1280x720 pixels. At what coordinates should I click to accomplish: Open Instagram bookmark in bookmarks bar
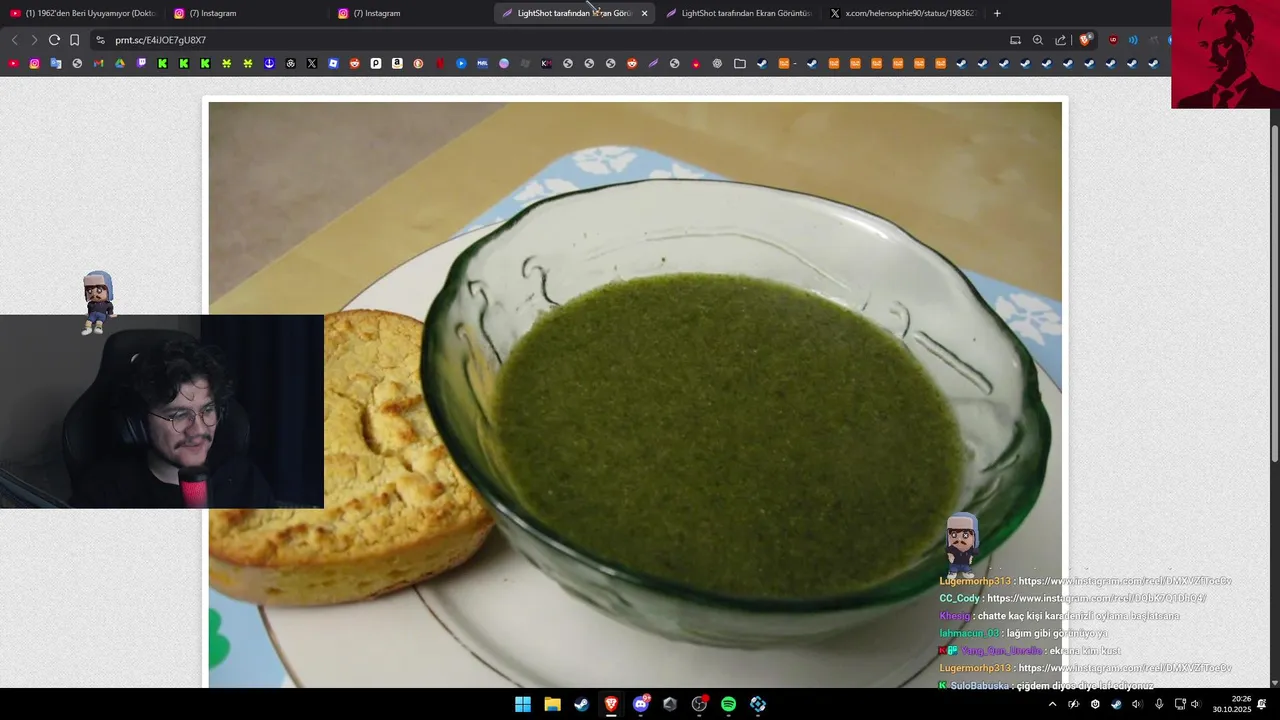point(34,64)
